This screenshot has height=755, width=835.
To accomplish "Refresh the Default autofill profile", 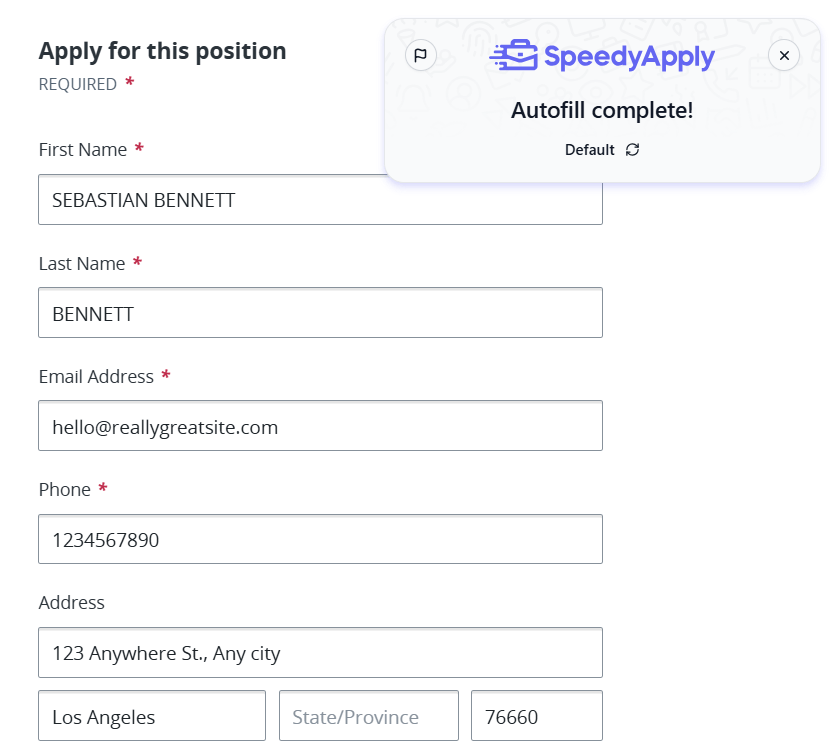I will point(630,149).
